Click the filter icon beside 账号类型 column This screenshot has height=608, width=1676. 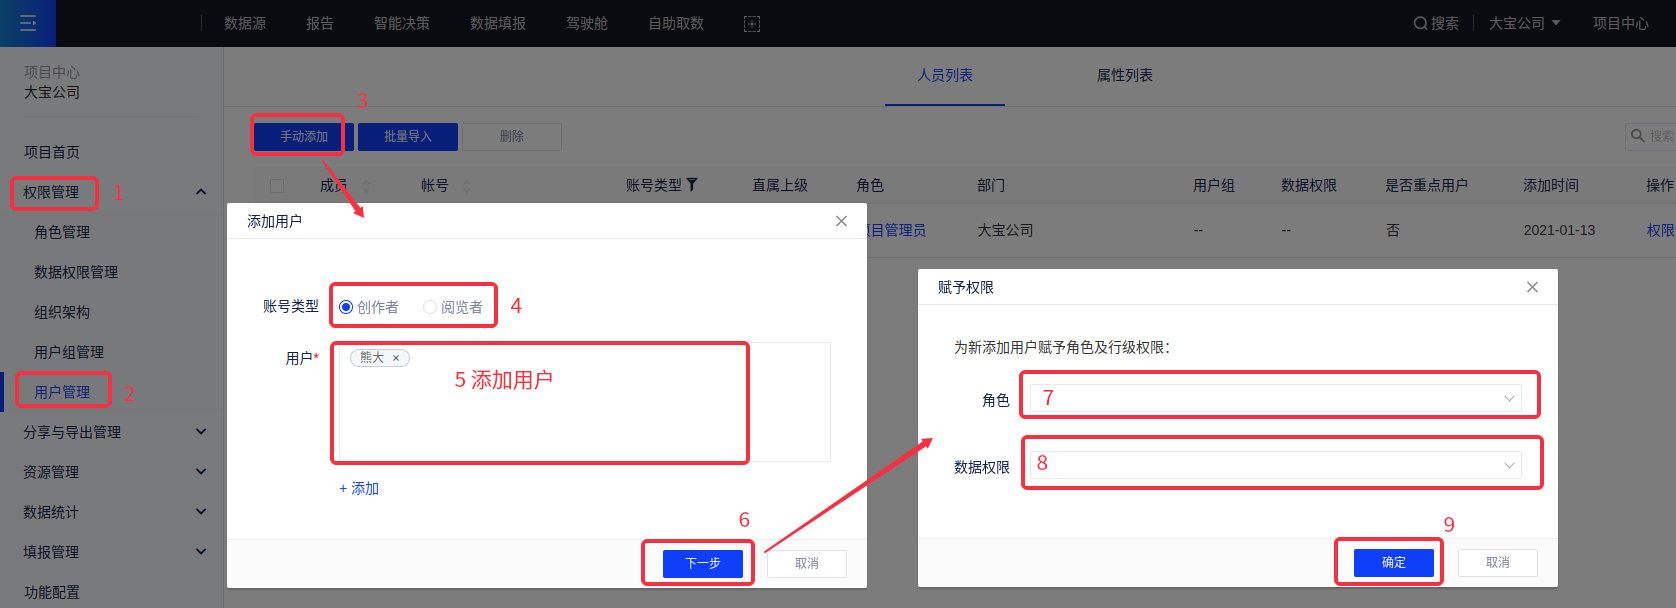click(x=692, y=185)
